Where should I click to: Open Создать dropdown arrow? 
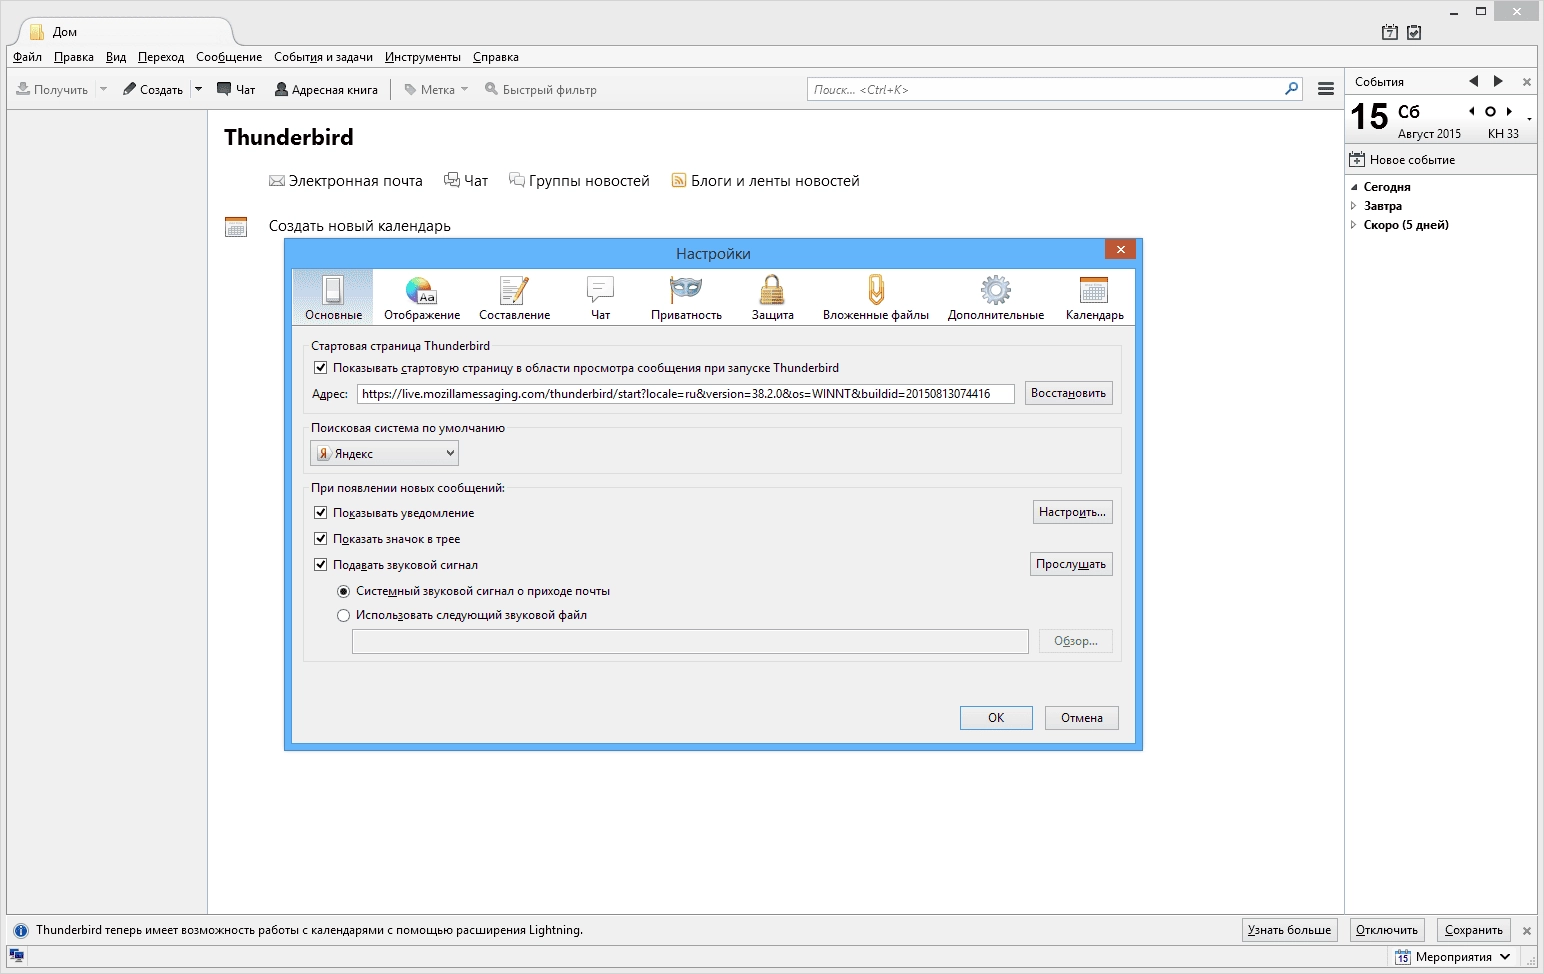click(198, 89)
